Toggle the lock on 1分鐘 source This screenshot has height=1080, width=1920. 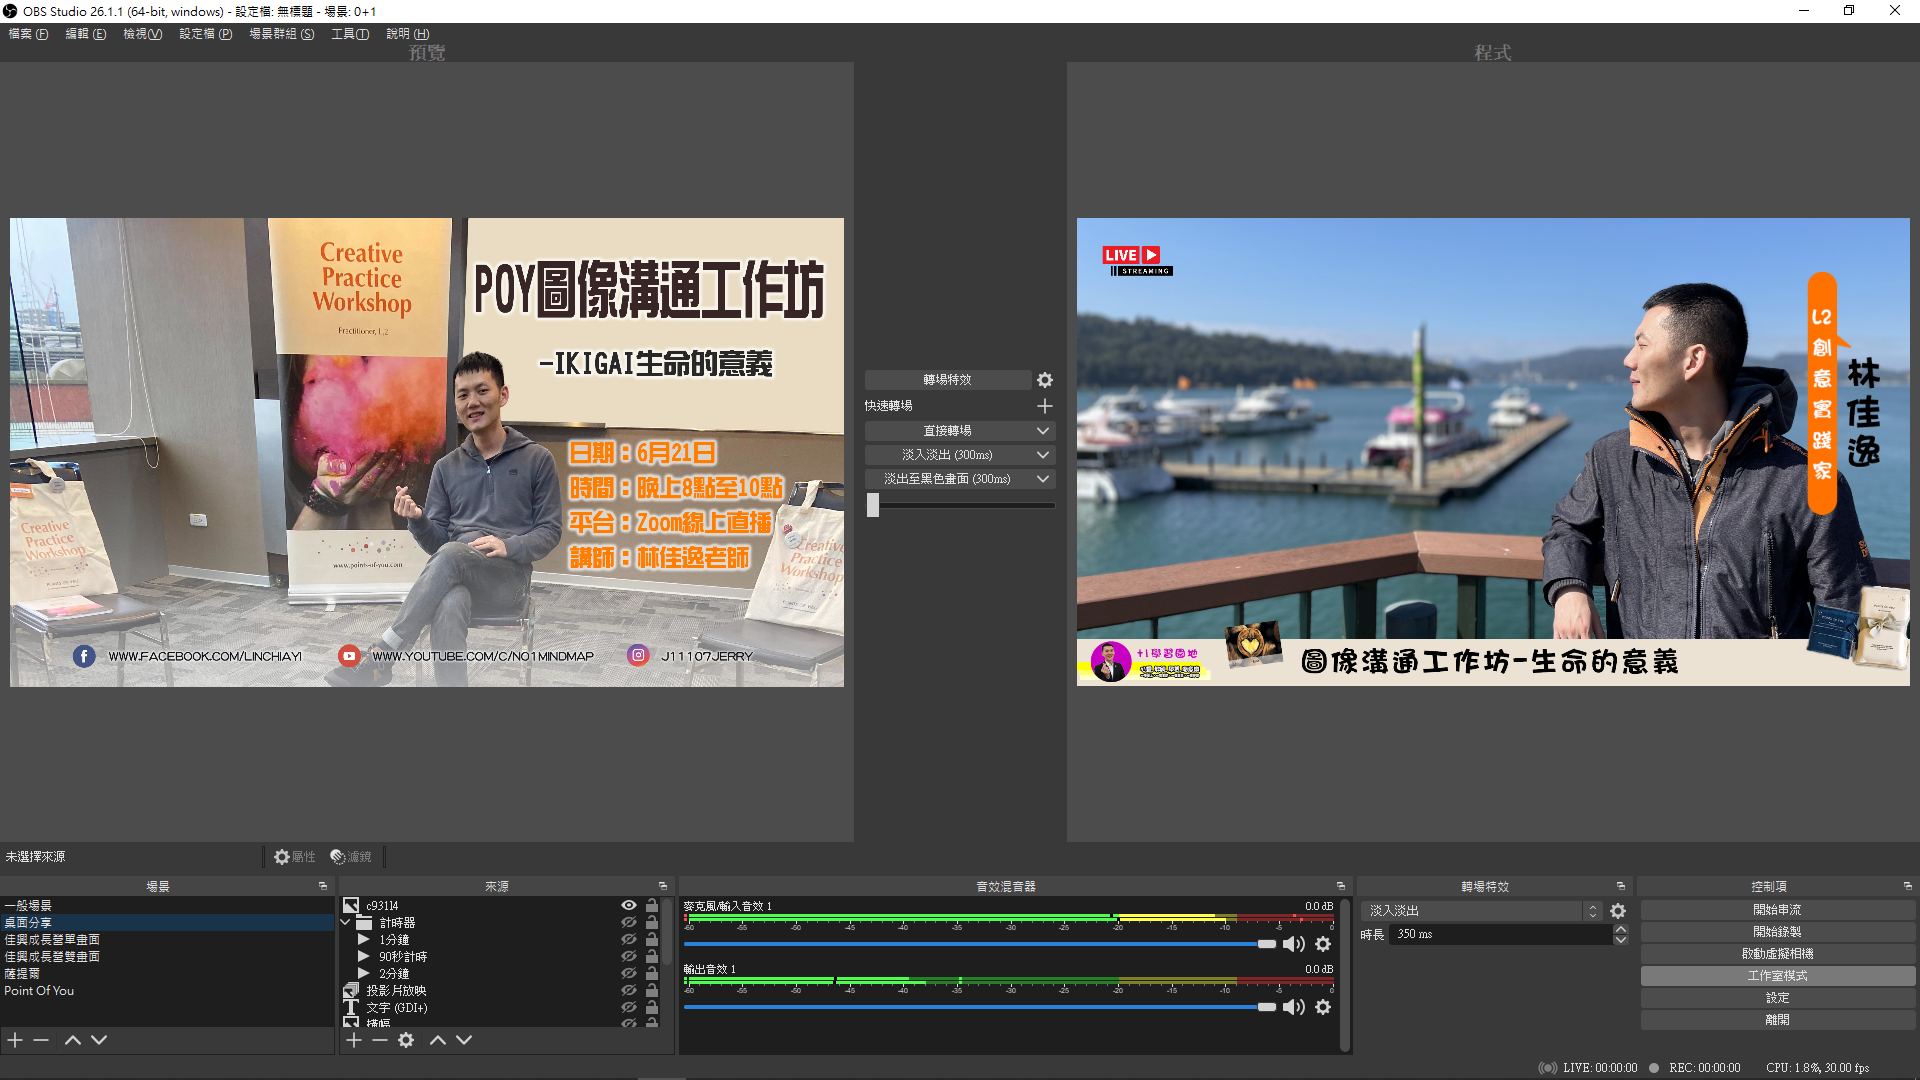click(652, 939)
